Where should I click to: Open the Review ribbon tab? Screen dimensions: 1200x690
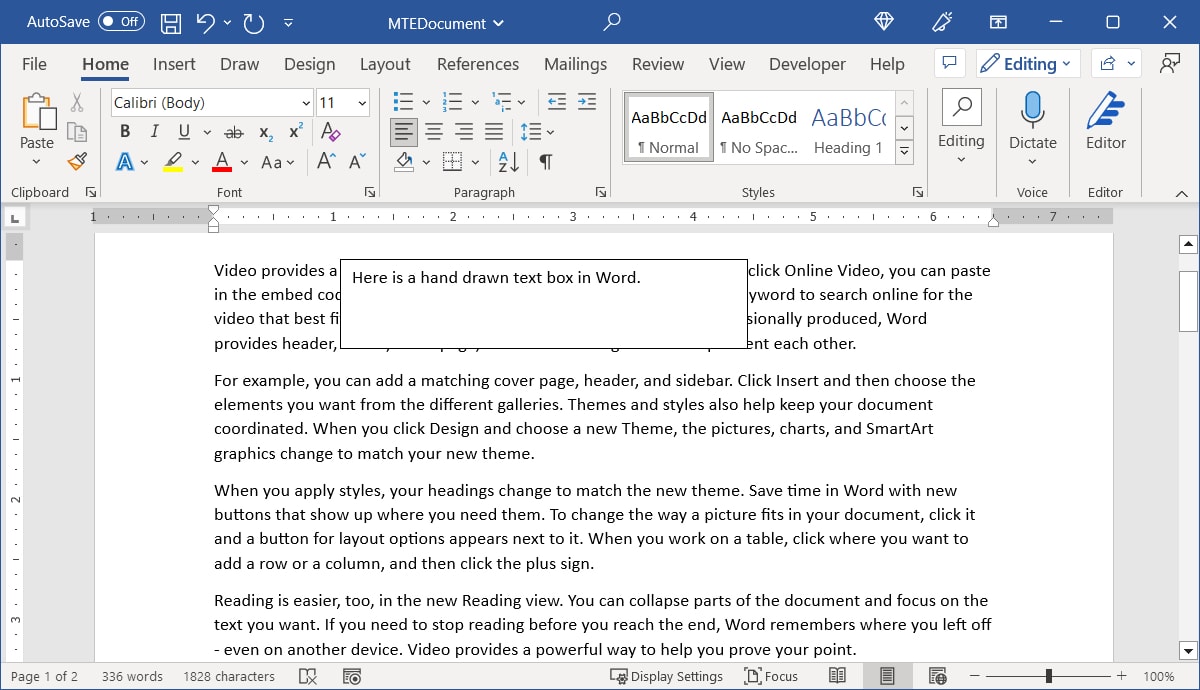657,63
